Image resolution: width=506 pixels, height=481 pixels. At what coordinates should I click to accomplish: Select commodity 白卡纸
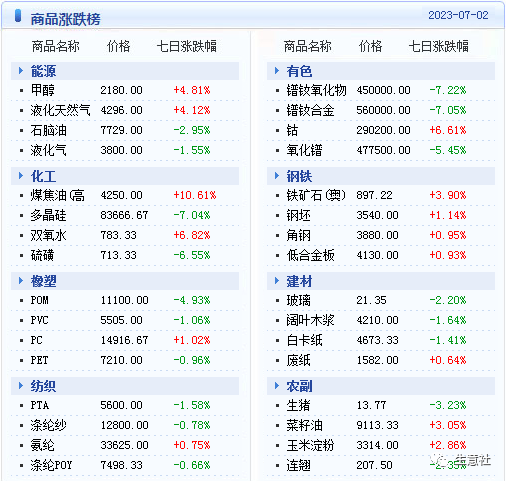click(304, 340)
